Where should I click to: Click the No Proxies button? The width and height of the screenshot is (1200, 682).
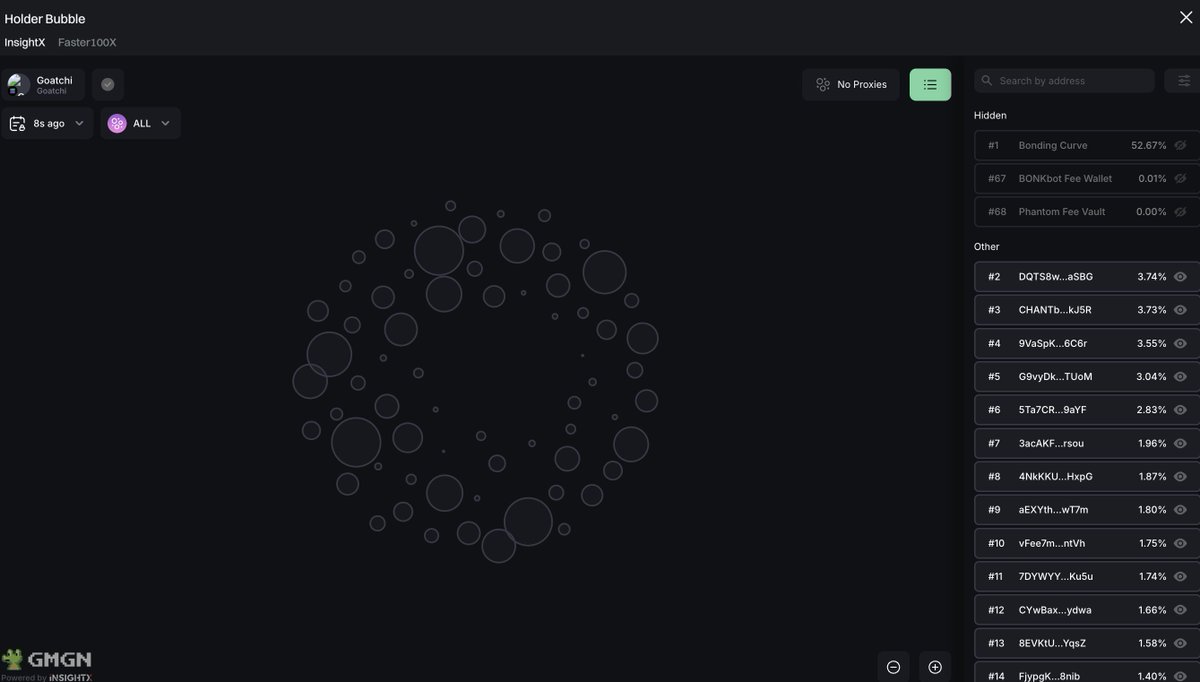tap(851, 84)
